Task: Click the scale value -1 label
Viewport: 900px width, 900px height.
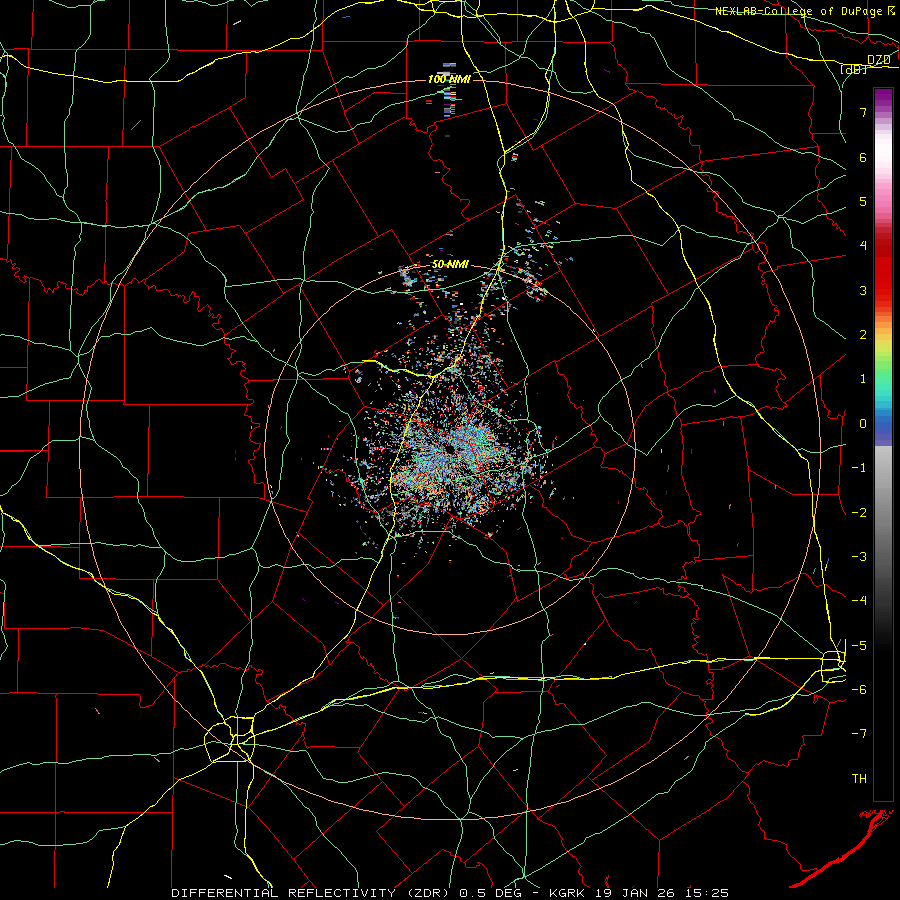Action: [859, 468]
